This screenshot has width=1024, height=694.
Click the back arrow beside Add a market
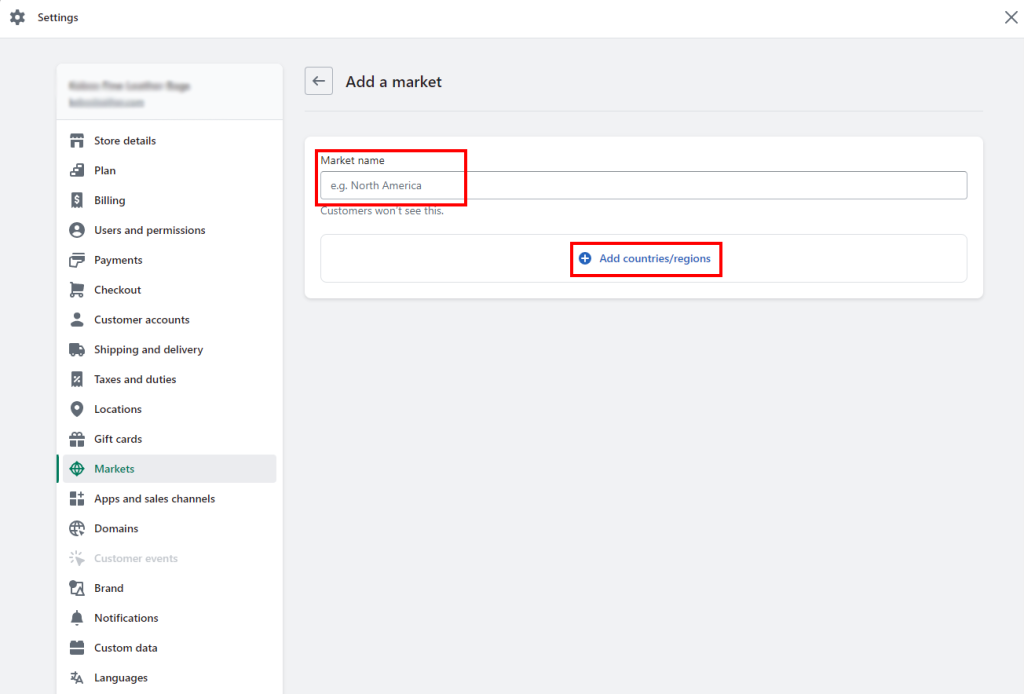[x=318, y=81]
